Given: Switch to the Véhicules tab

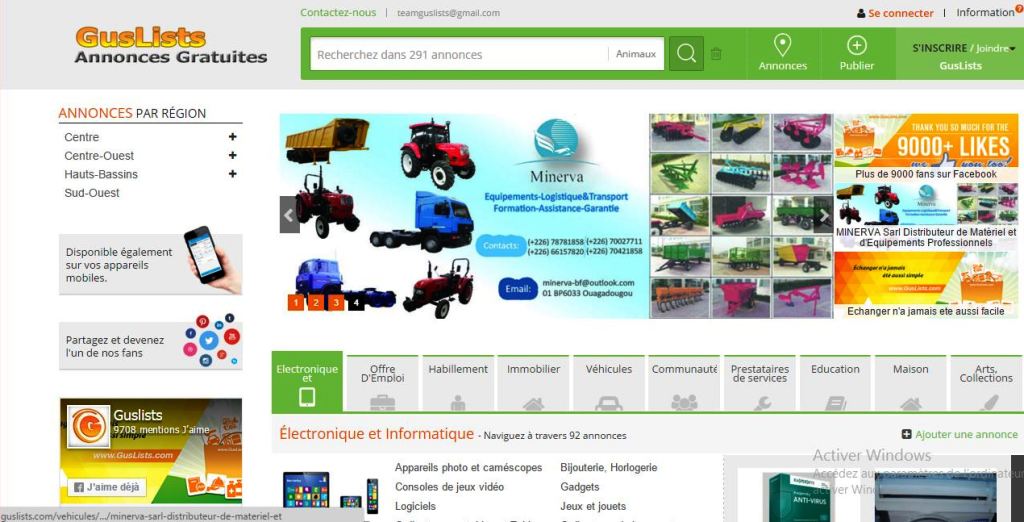Looking at the screenshot, I should pyautogui.click(x=608, y=382).
